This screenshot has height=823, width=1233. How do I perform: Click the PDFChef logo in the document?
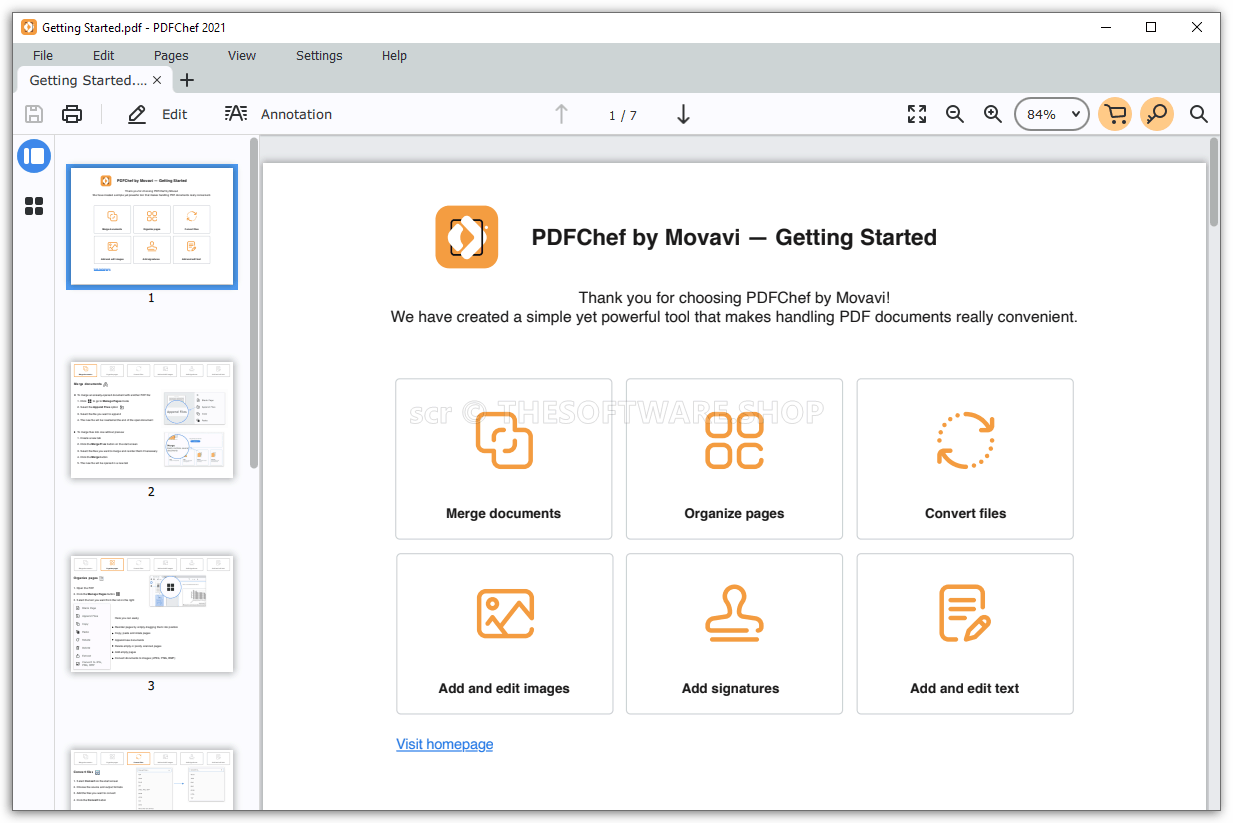[466, 237]
